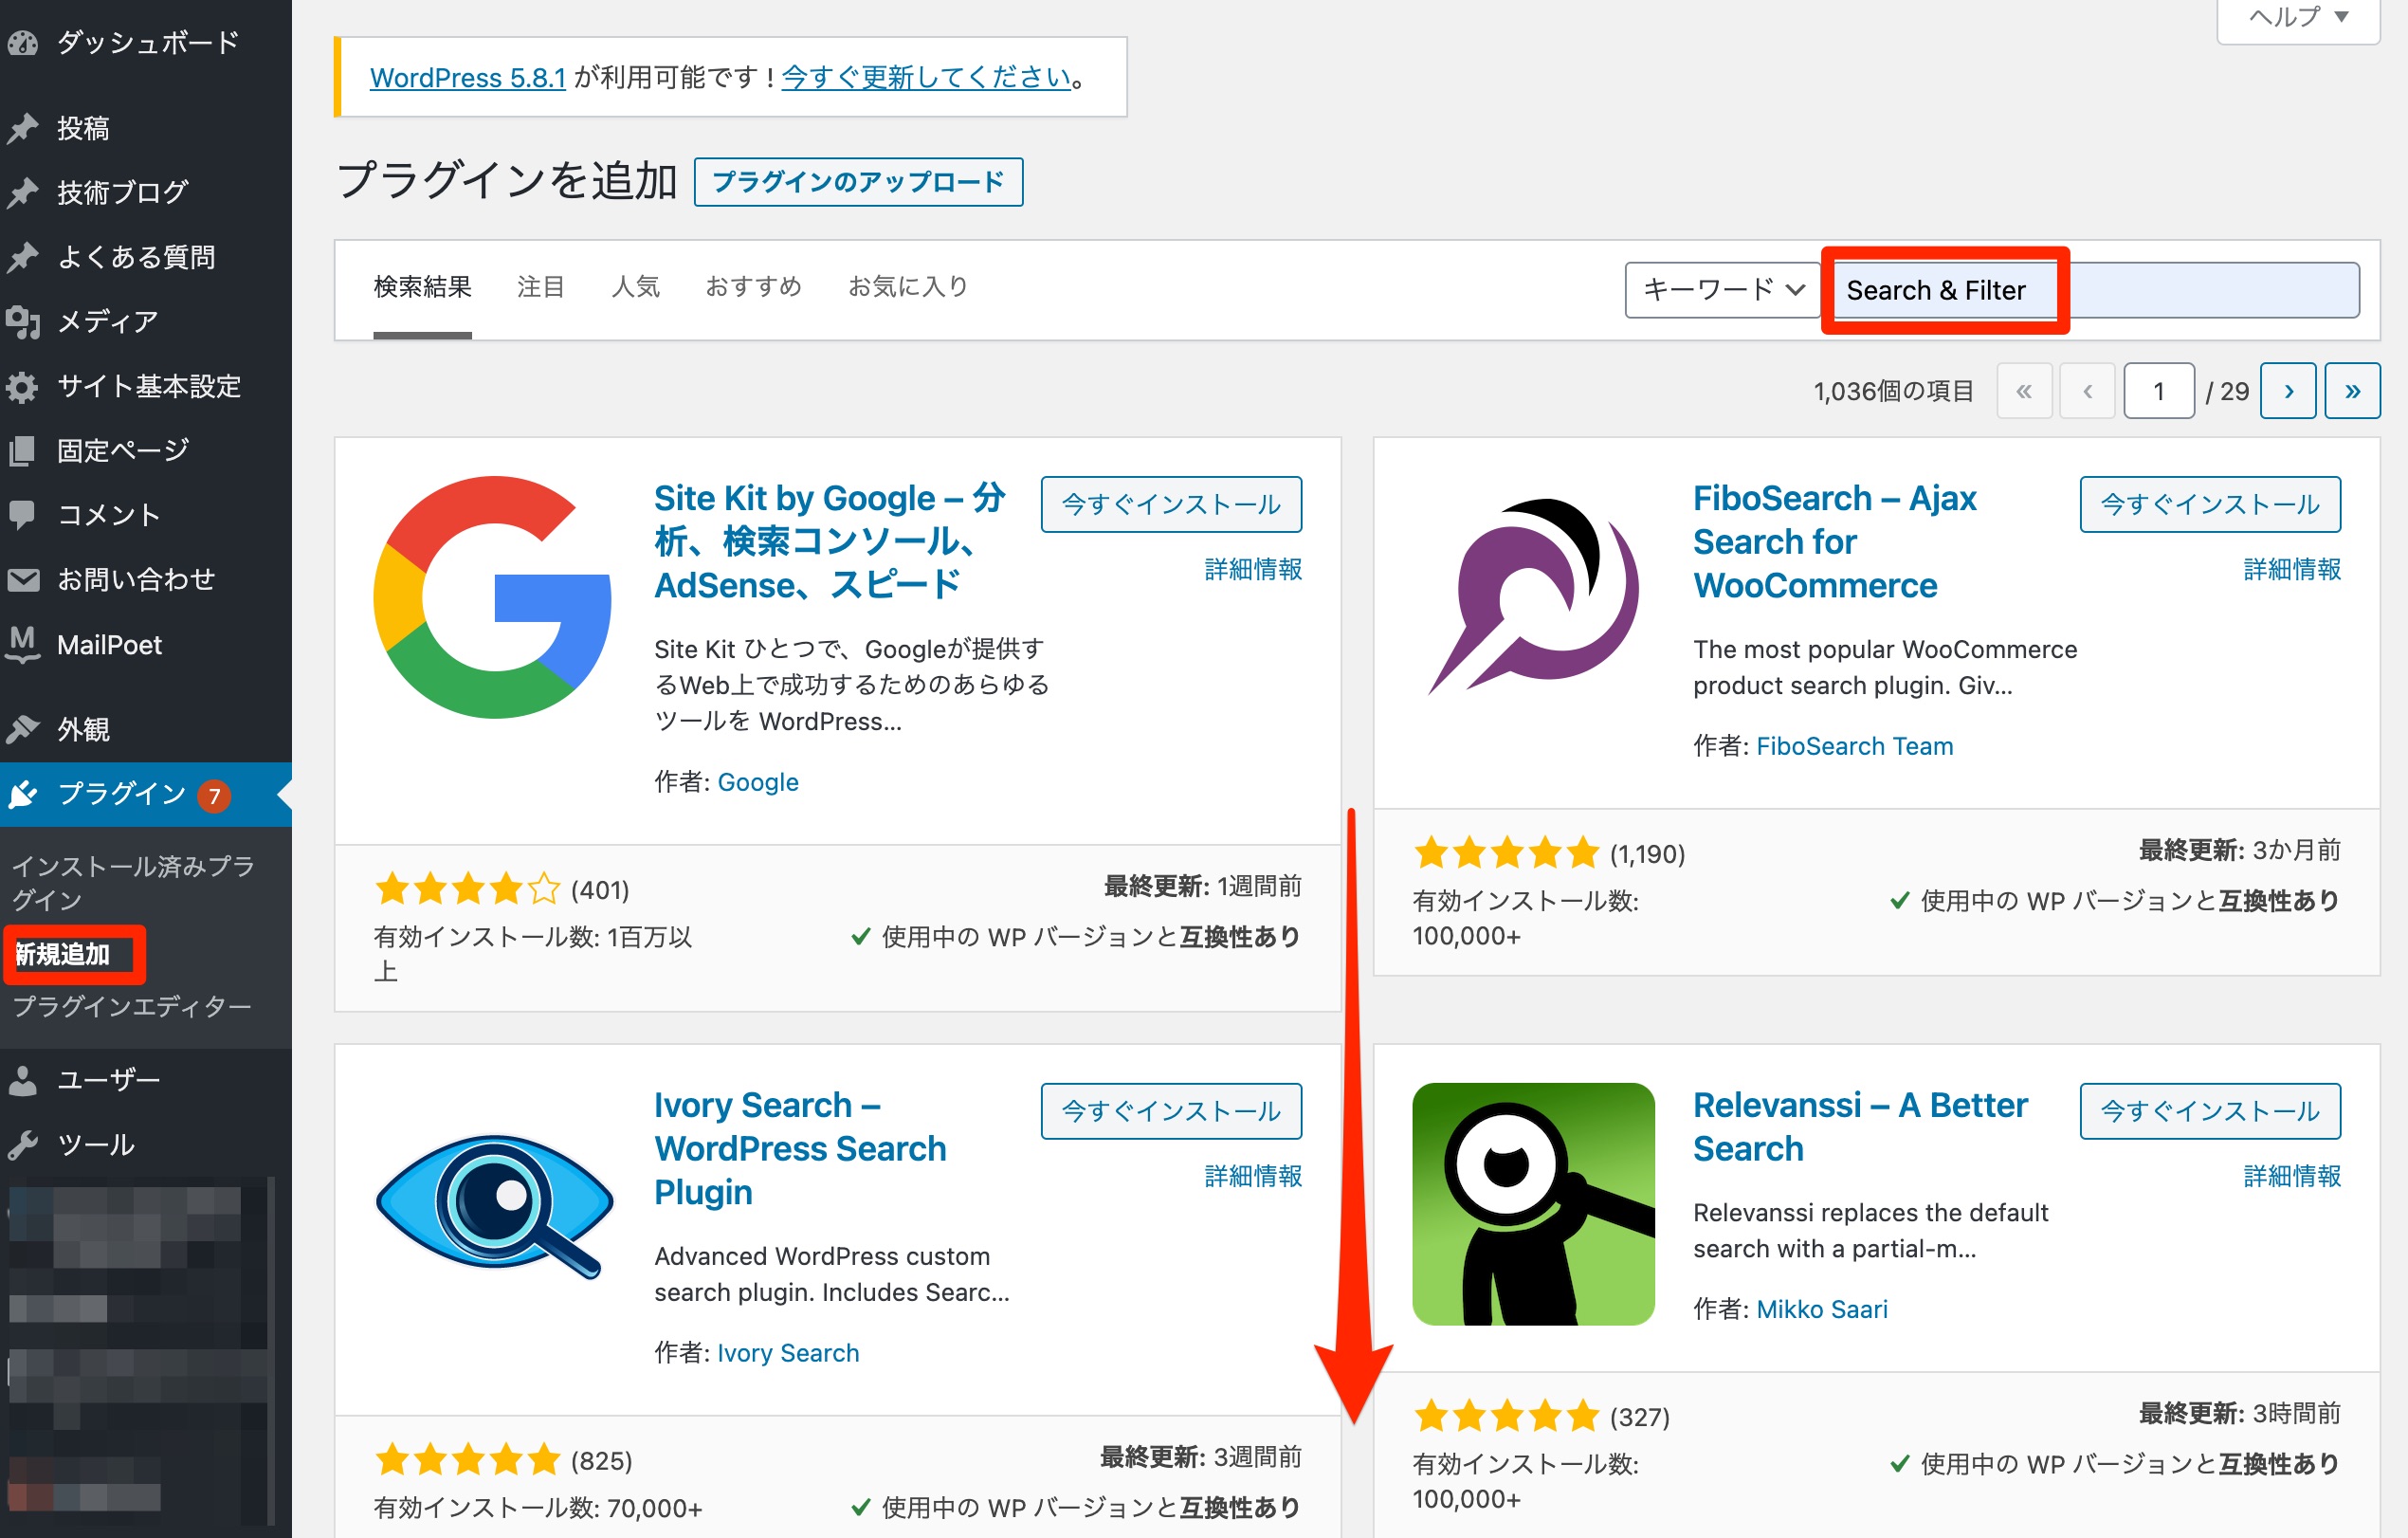Viewport: 2408px width, 1538px height.
Task: Install Relevanssi plugin now
Action: [x=2210, y=1111]
